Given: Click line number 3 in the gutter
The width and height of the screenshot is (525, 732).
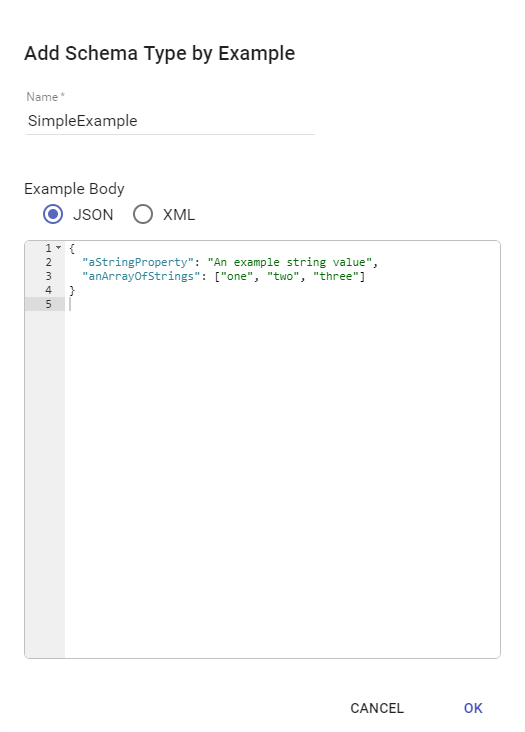Looking at the screenshot, I should pos(49,276).
